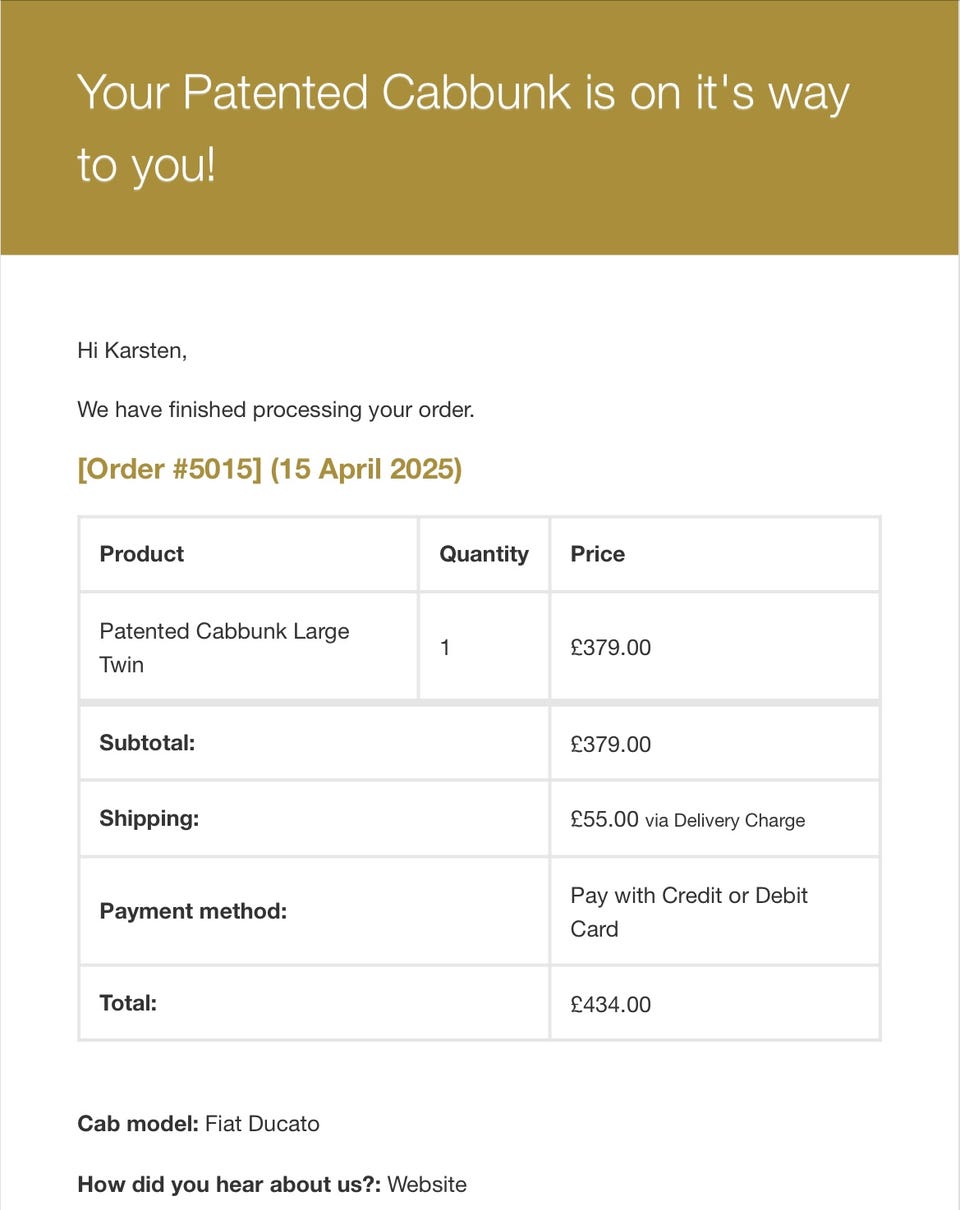This screenshot has width=960, height=1210.
Task: Click the £55.00 shipping amount
Action: click(604, 819)
